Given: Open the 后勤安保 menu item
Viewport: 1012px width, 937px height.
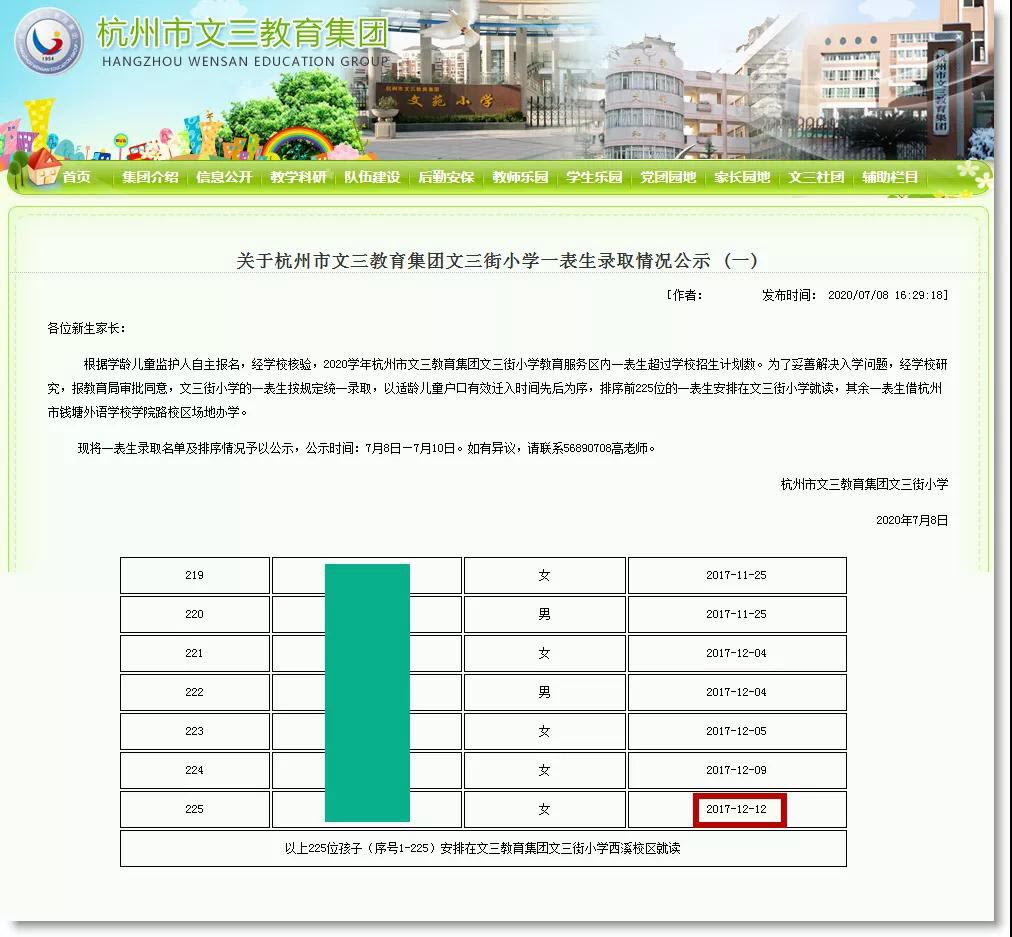Looking at the screenshot, I should [x=446, y=177].
